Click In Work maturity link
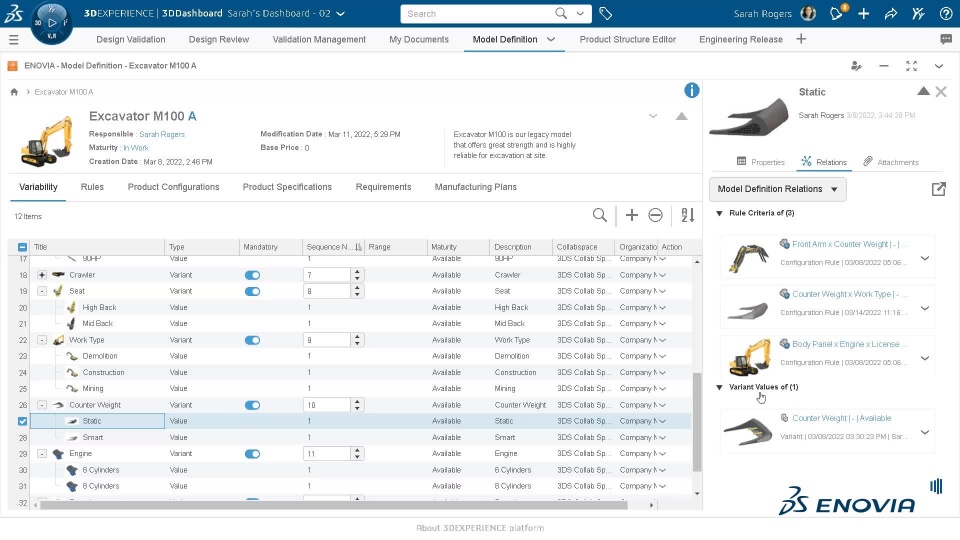Viewport: 960px width, 540px height. click(x=136, y=148)
